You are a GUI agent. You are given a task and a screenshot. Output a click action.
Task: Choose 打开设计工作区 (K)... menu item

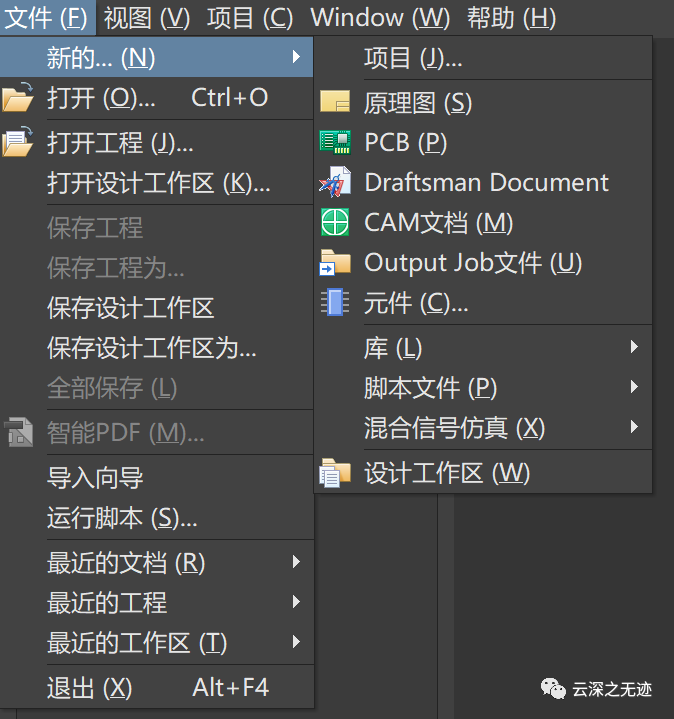tap(156, 183)
